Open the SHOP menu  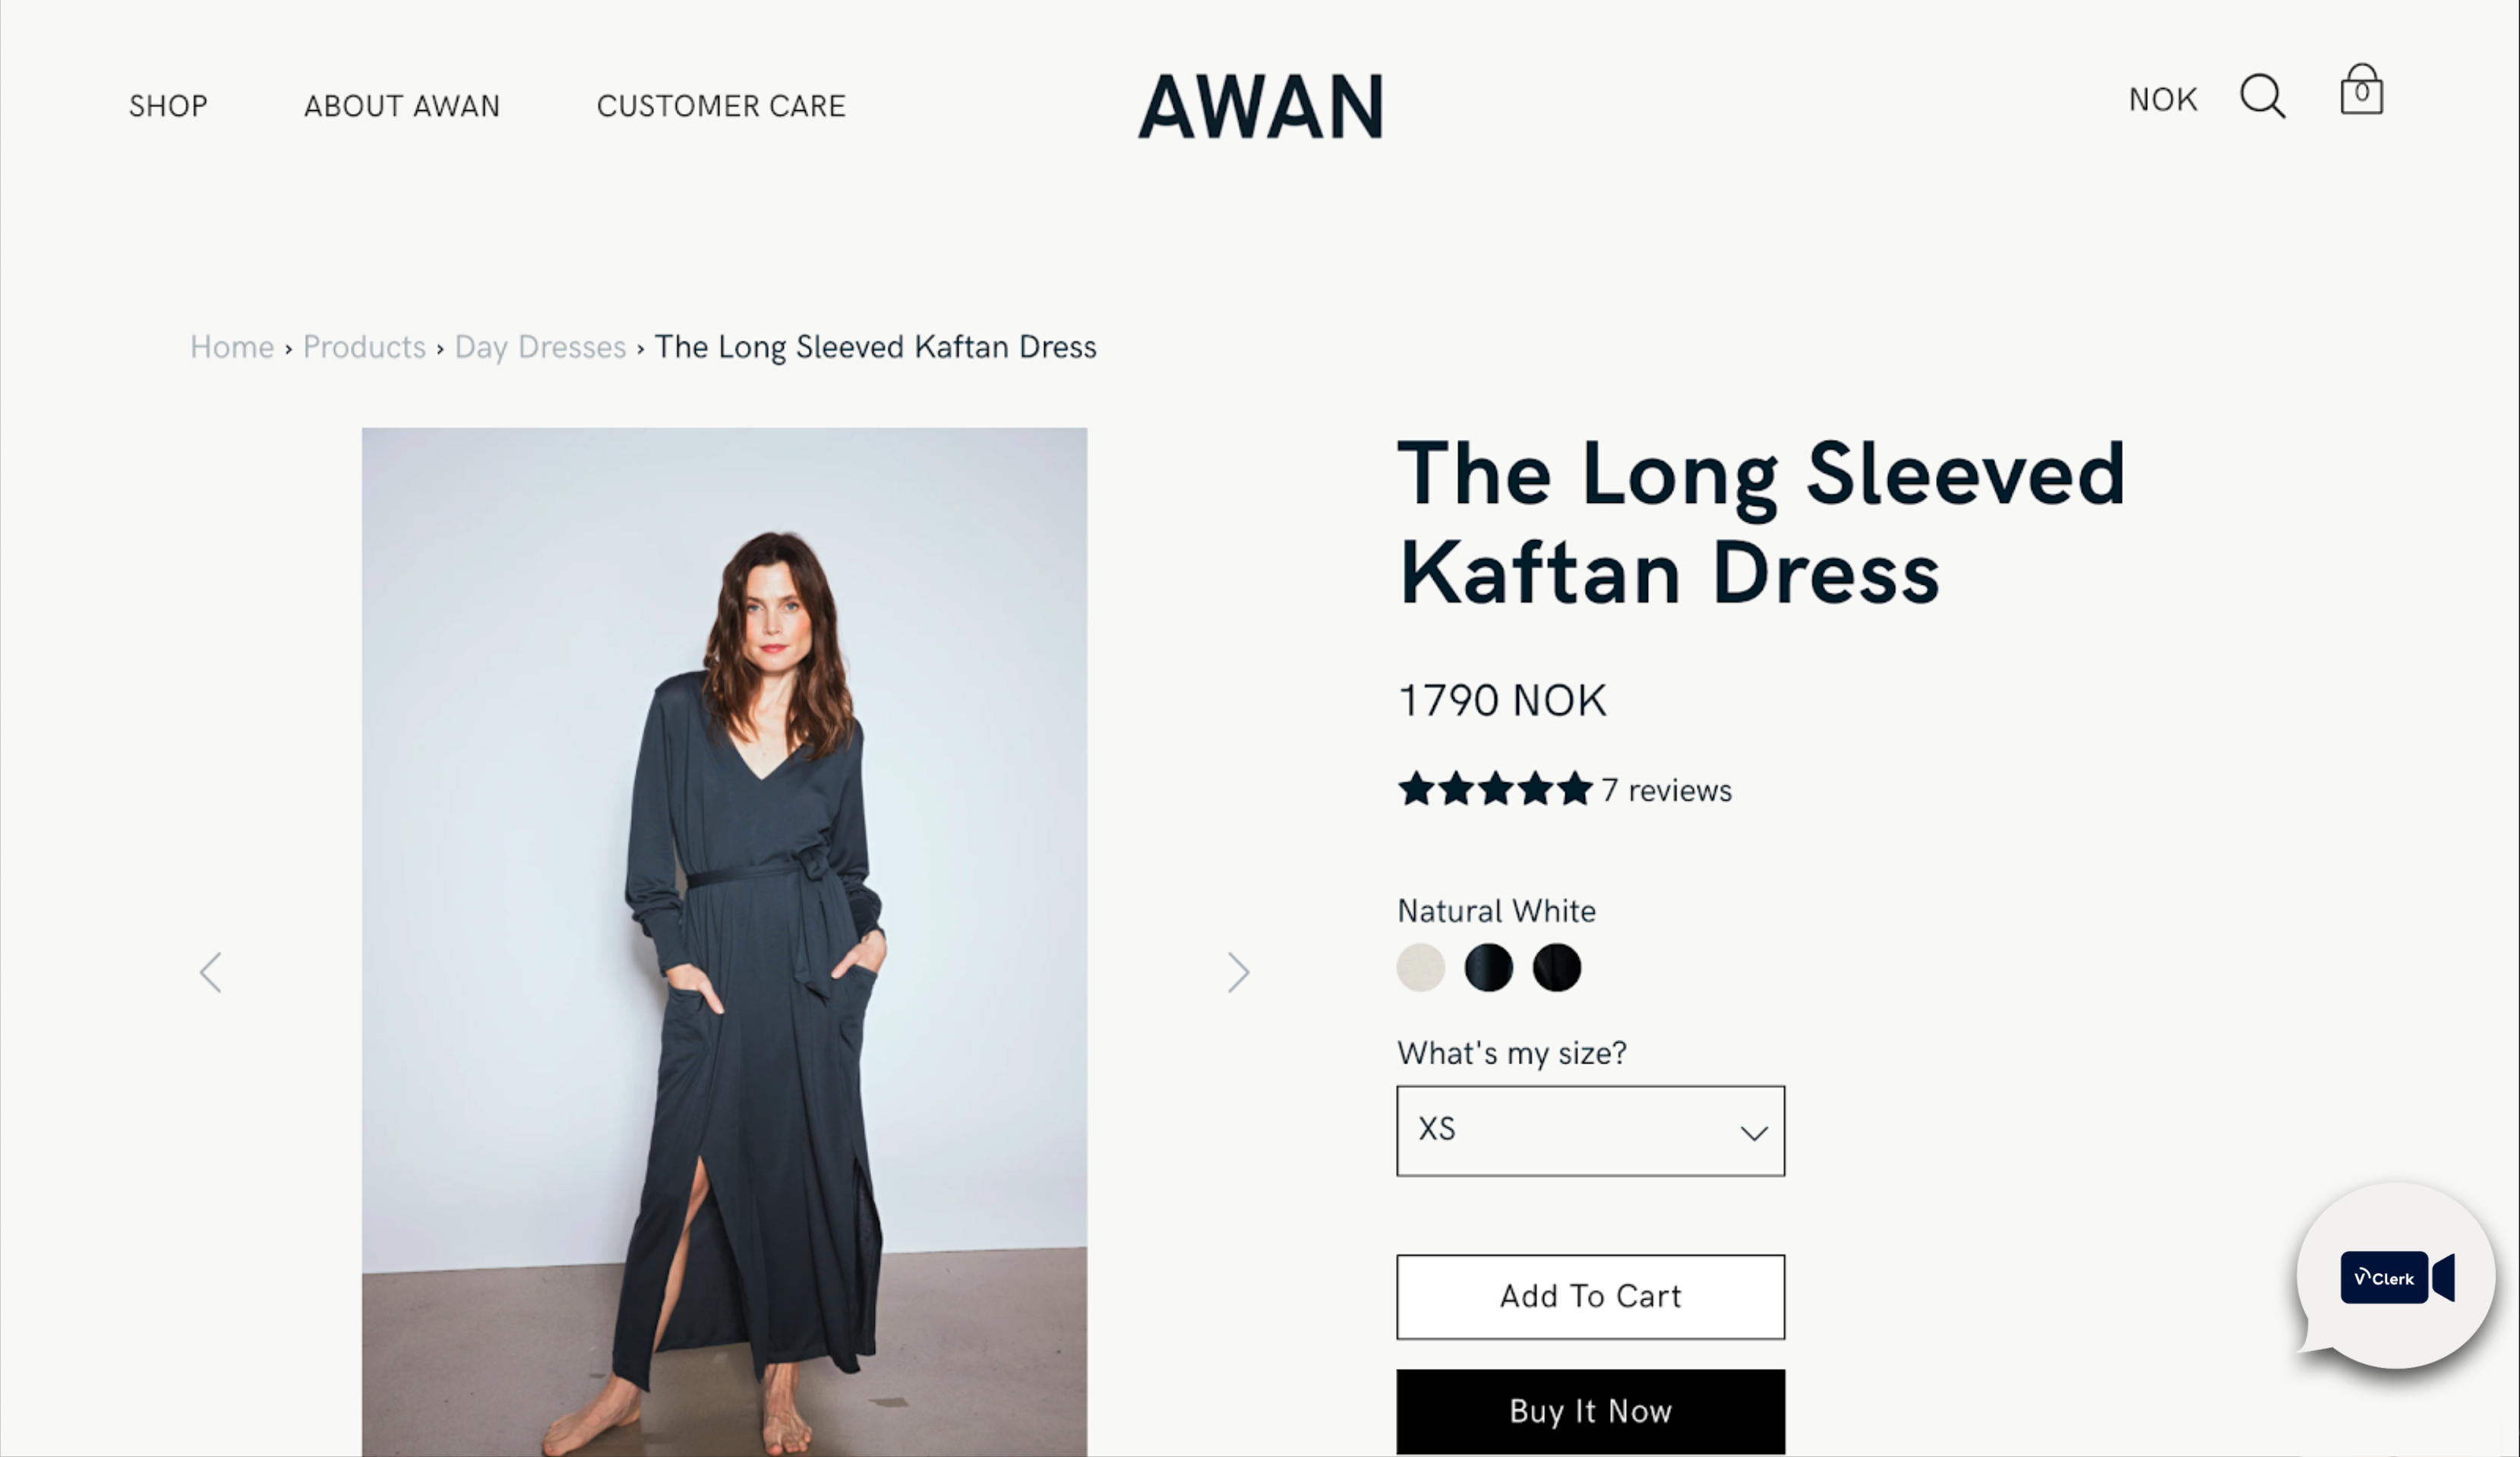tap(168, 106)
